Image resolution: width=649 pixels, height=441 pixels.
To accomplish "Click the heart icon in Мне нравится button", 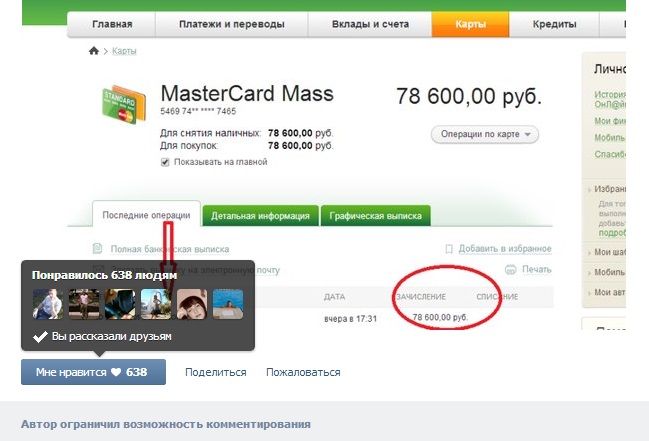I will 116,372.
